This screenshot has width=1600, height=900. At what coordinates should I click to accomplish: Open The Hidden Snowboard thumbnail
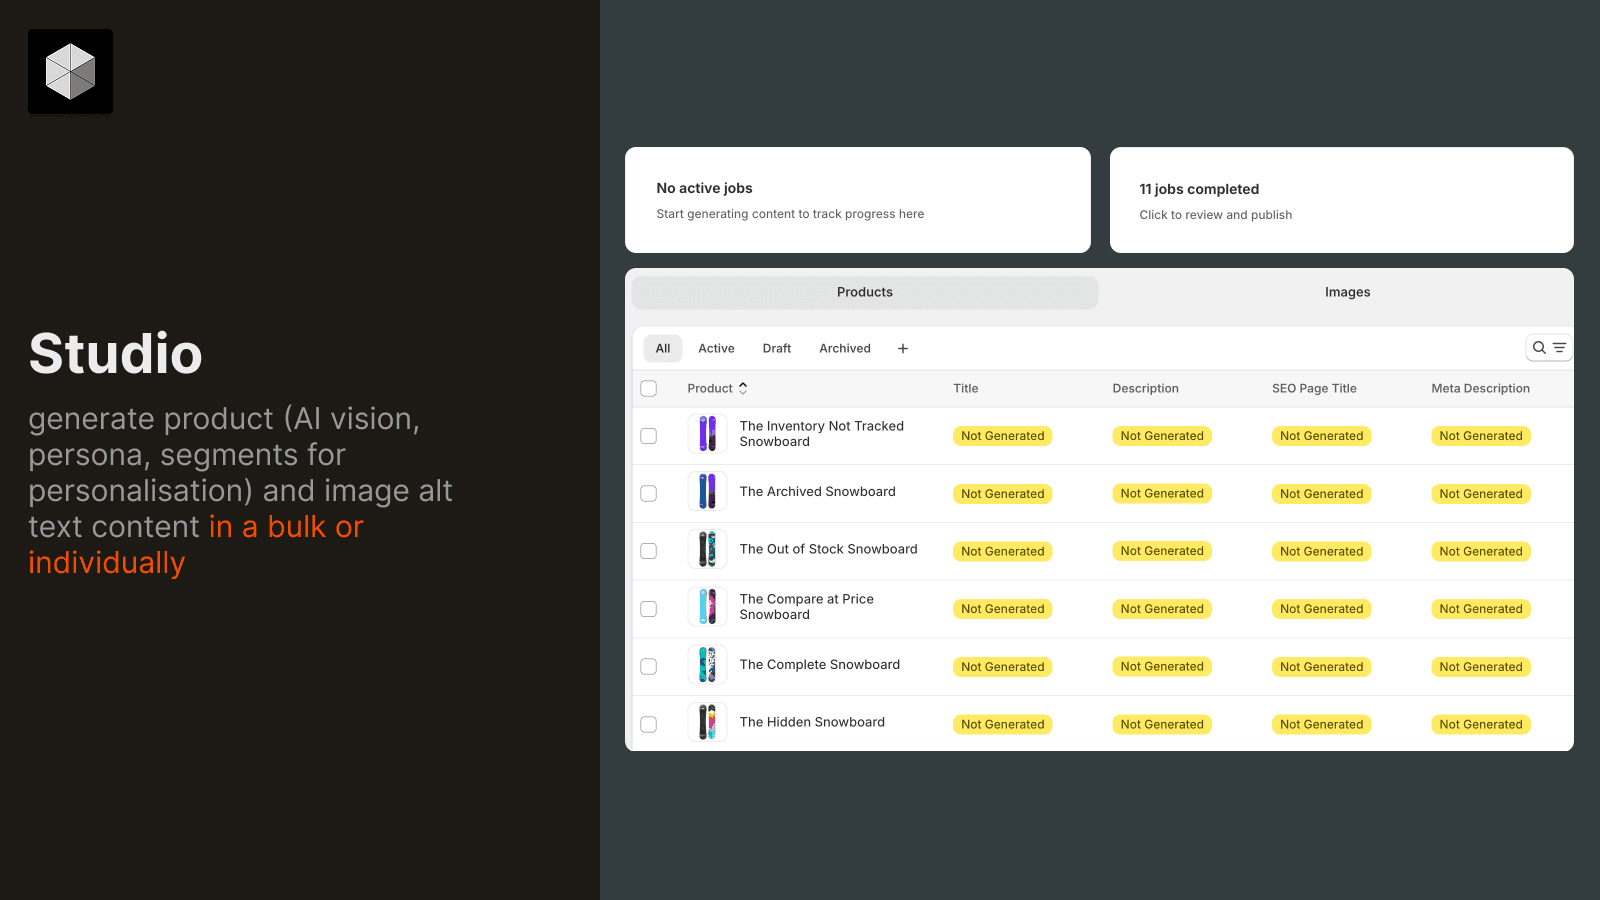pyautogui.click(x=707, y=722)
